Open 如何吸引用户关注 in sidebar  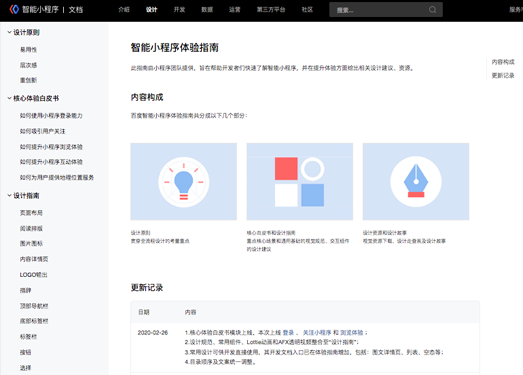coord(42,131)
